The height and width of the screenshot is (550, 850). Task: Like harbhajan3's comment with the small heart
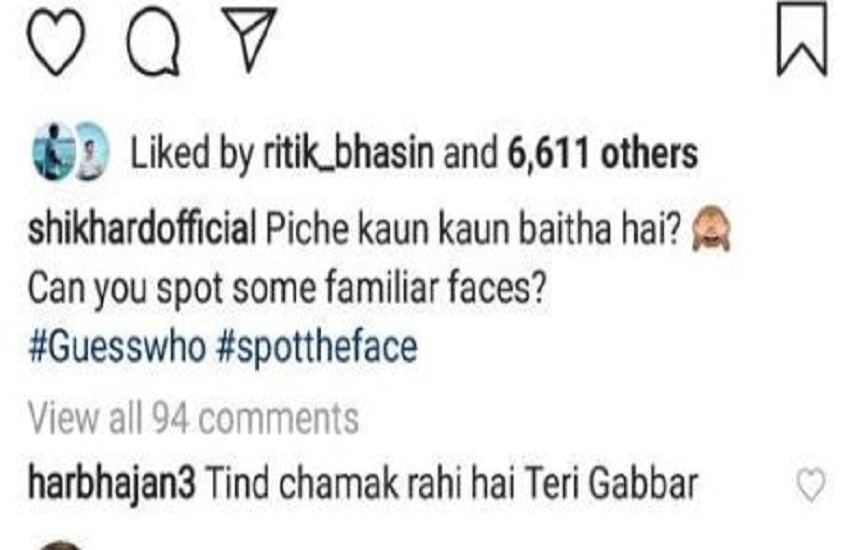point(810,486)
